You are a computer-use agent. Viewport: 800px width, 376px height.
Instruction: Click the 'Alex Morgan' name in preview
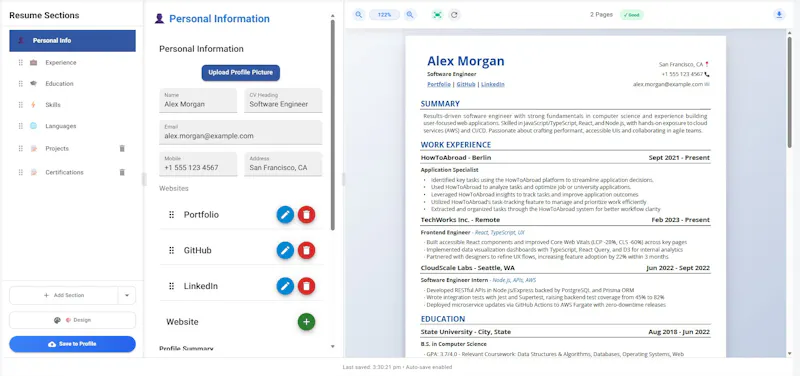465,61
